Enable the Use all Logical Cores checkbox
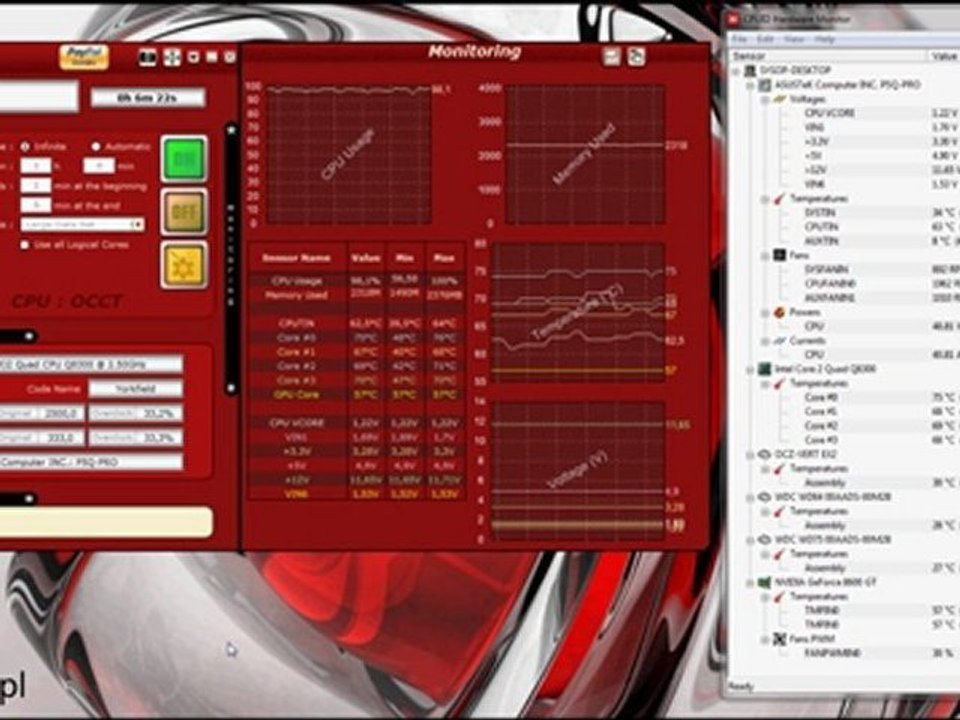 tap(25, 245)
